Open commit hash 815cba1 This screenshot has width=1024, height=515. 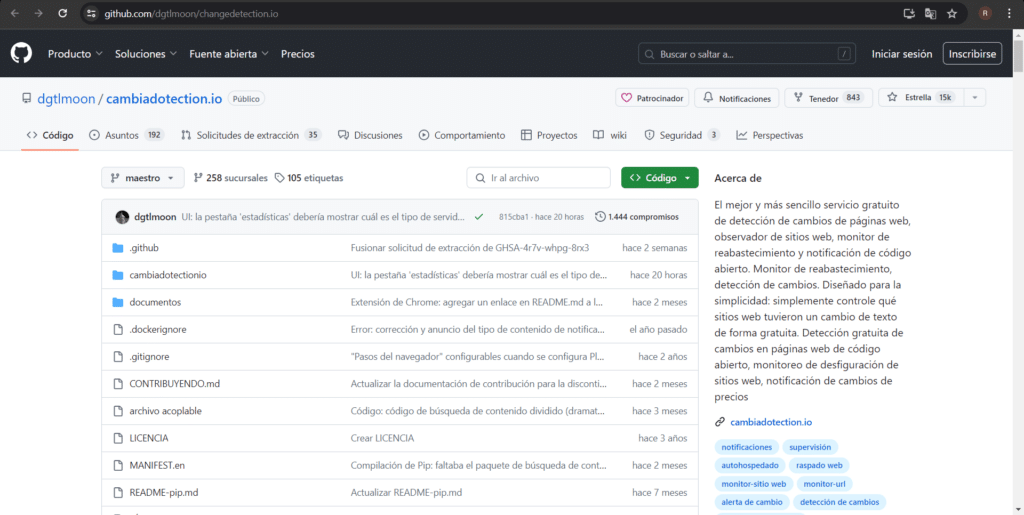[513, 217]
